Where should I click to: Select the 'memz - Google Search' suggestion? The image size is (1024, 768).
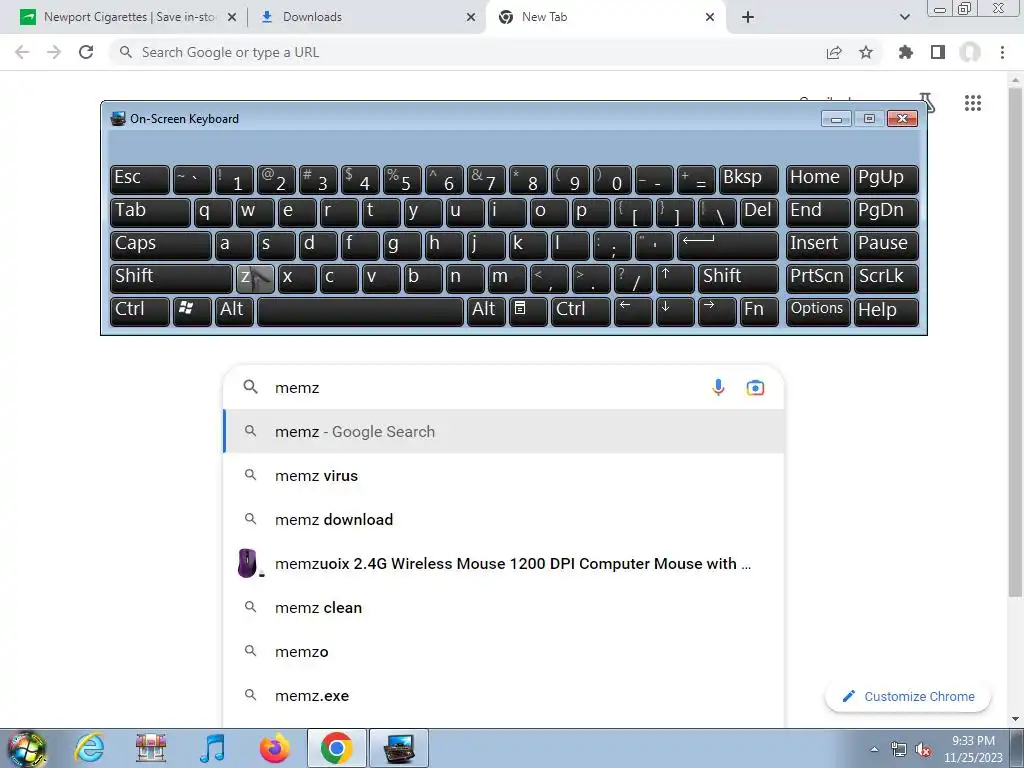[x=504, y=432]
